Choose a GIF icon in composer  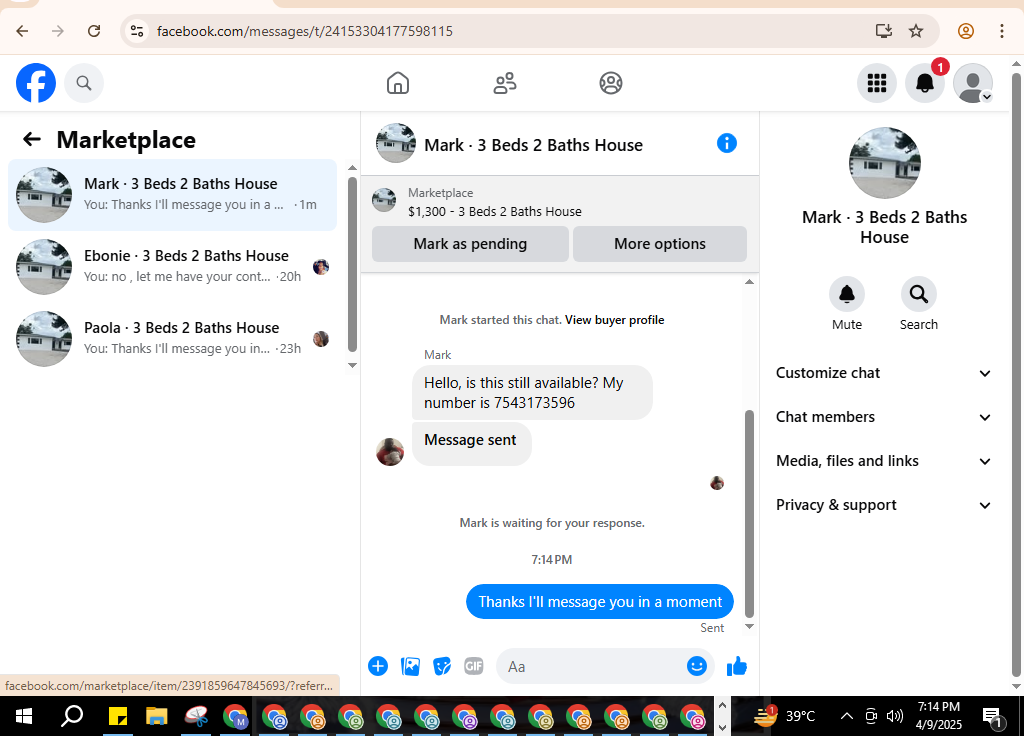[x=473, y=666]
